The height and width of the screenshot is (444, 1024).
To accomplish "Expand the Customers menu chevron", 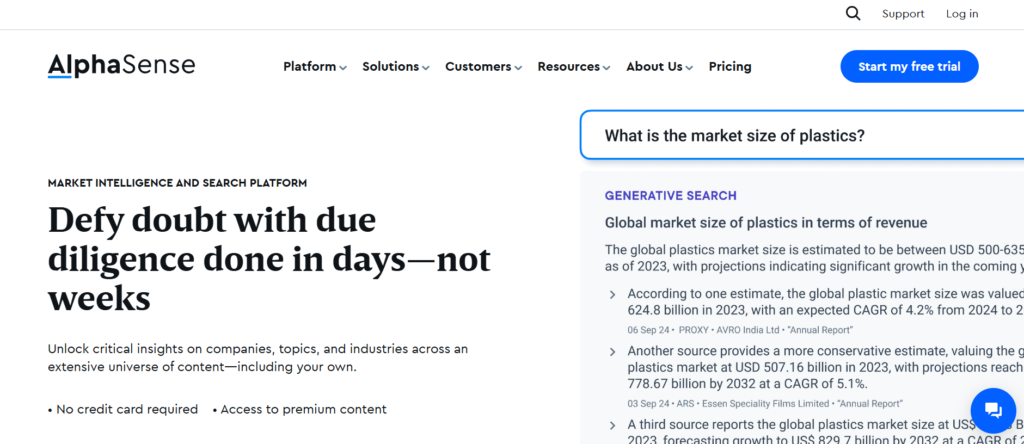I will point(518,67).
